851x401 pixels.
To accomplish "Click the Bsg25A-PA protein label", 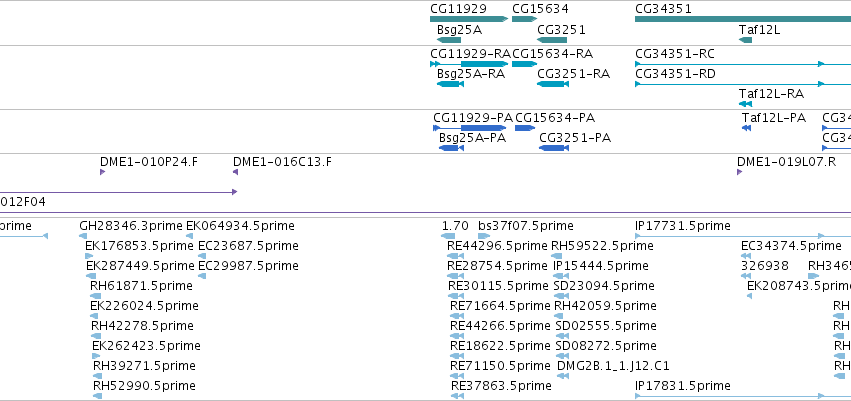I will click(472, 138).
